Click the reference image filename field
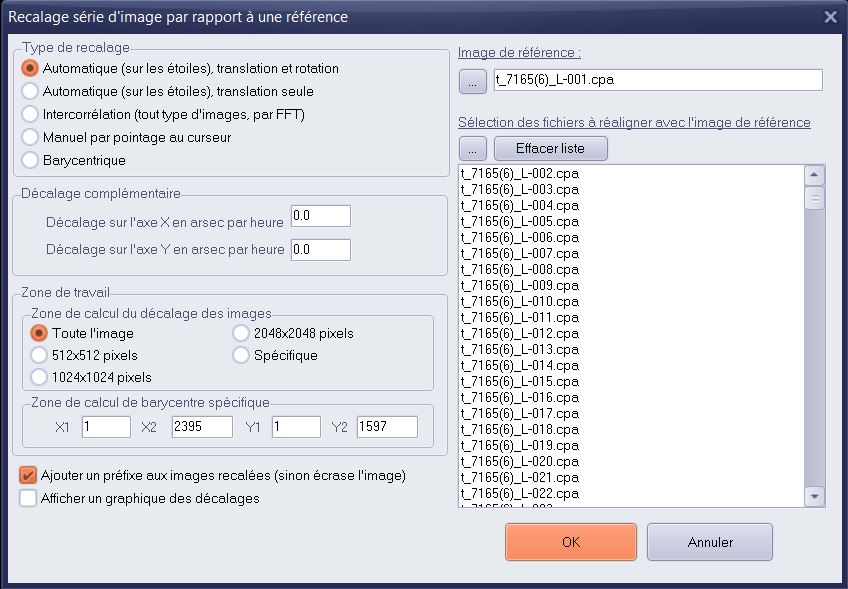Image resolution: width=848 pixels, height=589 pixels. point(657,80)
